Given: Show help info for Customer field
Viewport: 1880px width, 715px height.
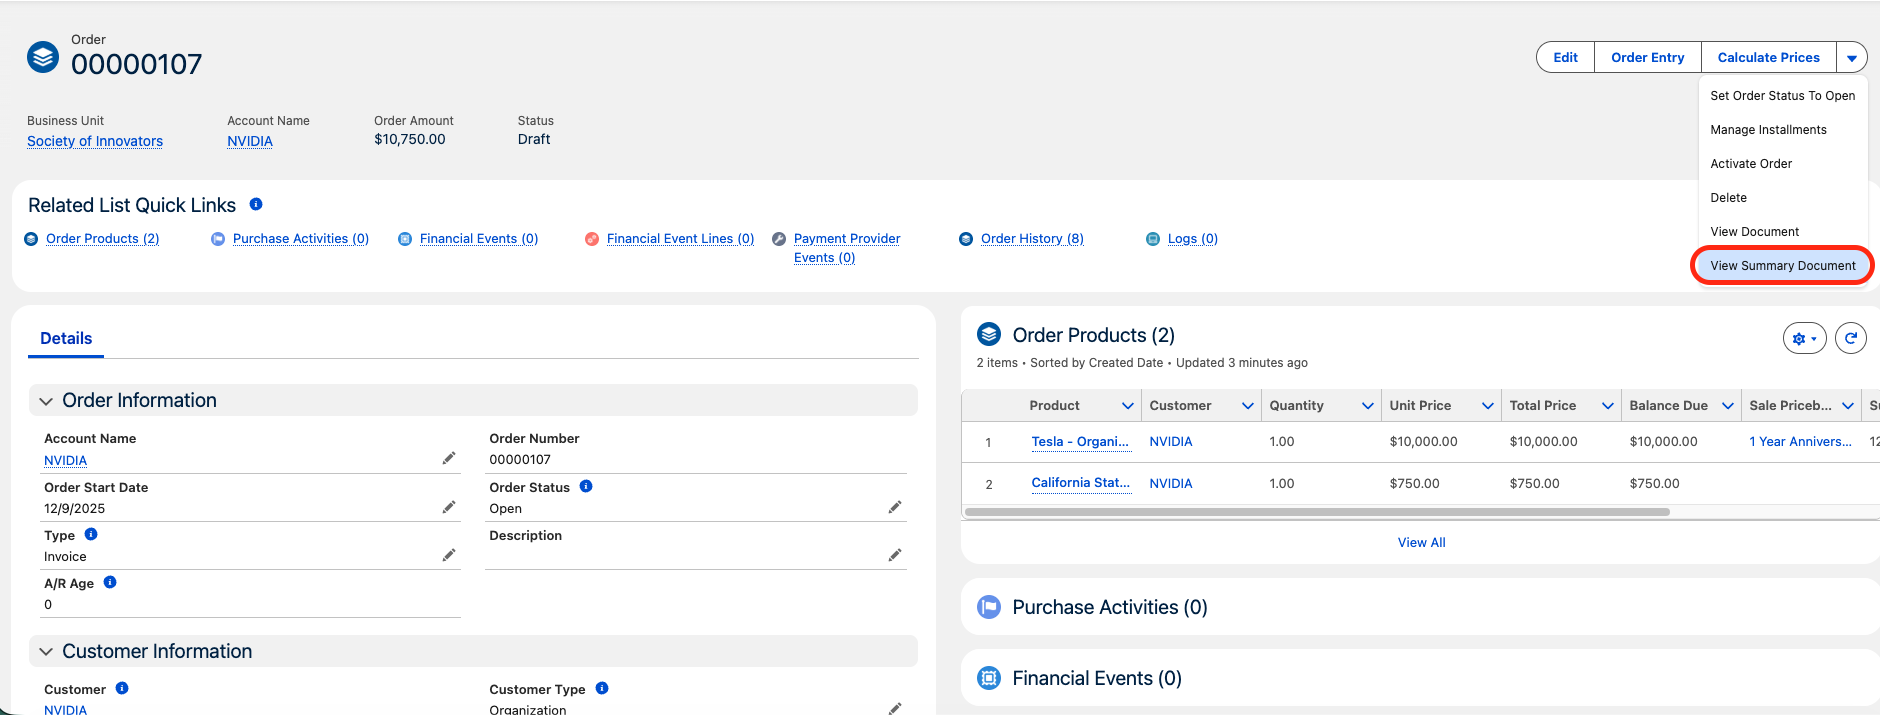Looking at the screenshot, I should (122, 688).
